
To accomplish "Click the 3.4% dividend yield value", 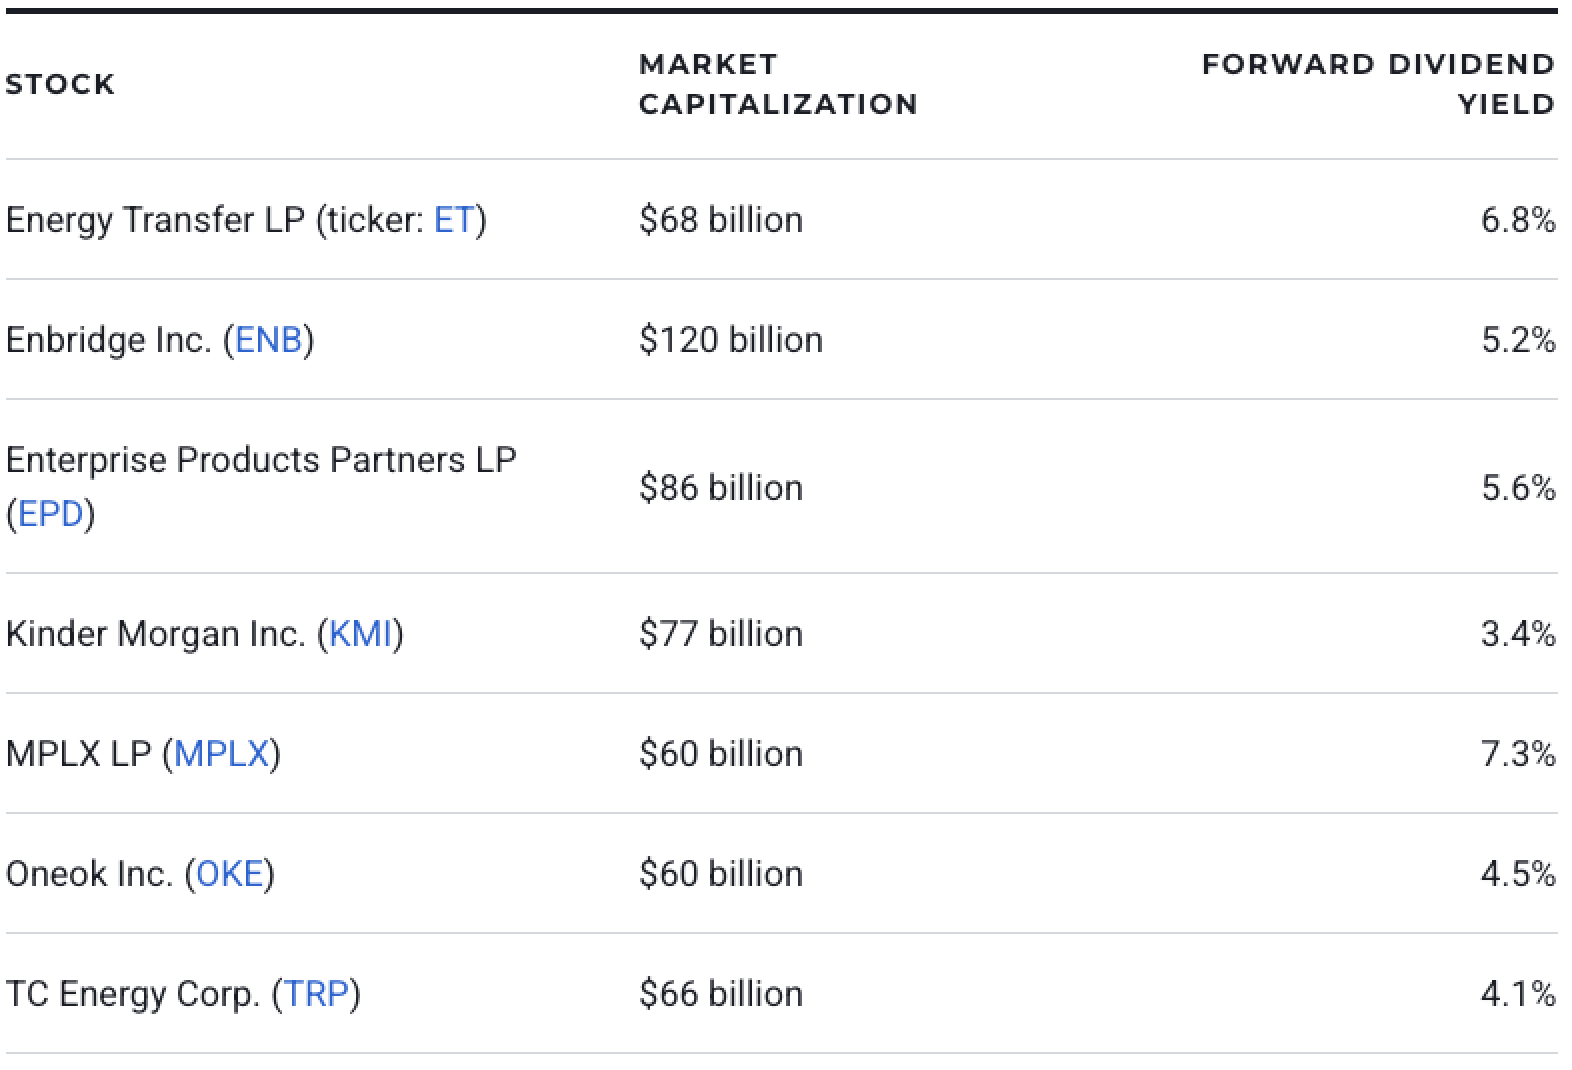I will click(x=1517, y=634).
